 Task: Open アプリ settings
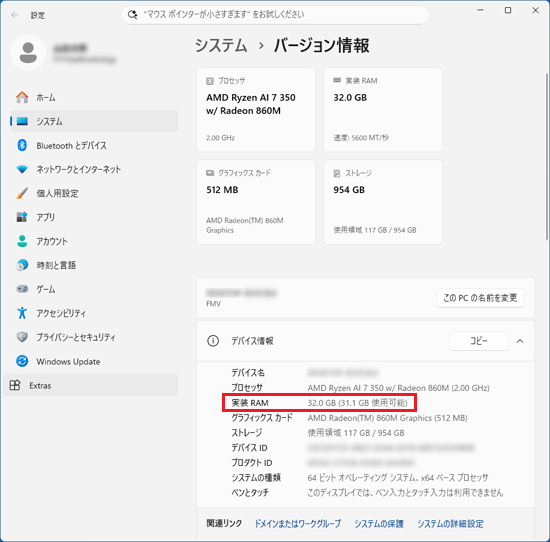point(94,217)
